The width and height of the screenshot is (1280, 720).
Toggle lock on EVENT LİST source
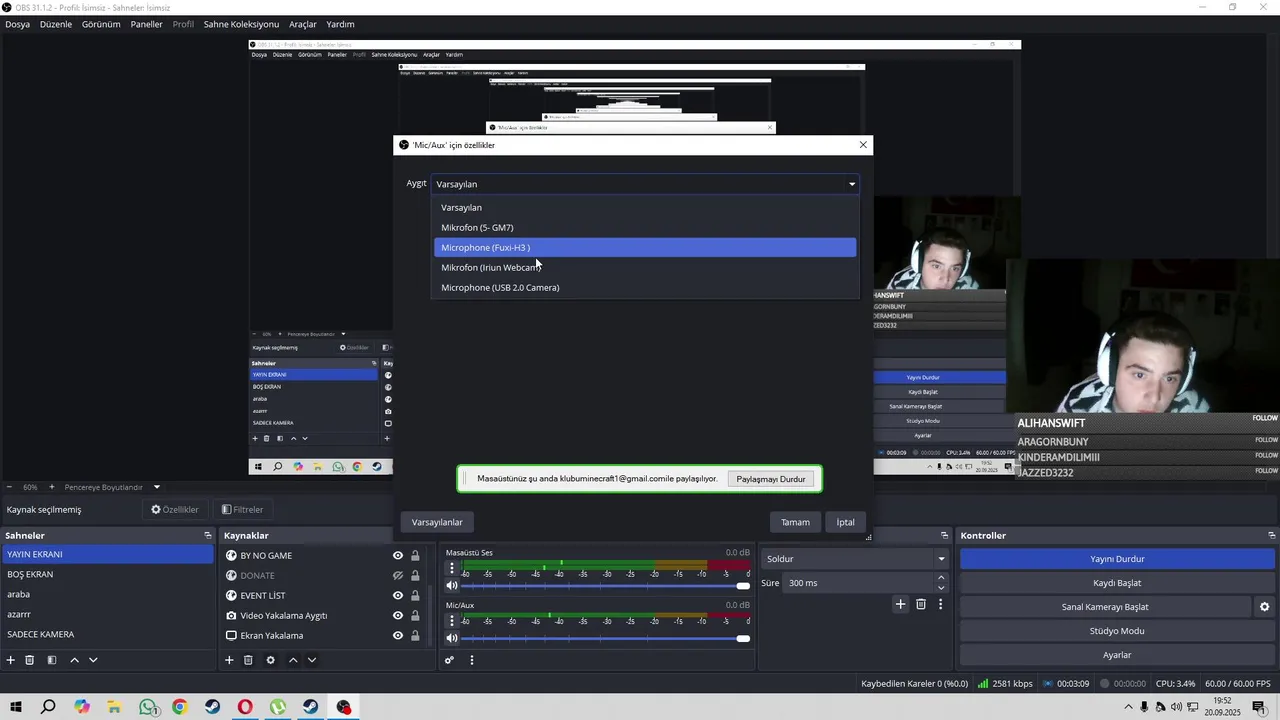415,596
